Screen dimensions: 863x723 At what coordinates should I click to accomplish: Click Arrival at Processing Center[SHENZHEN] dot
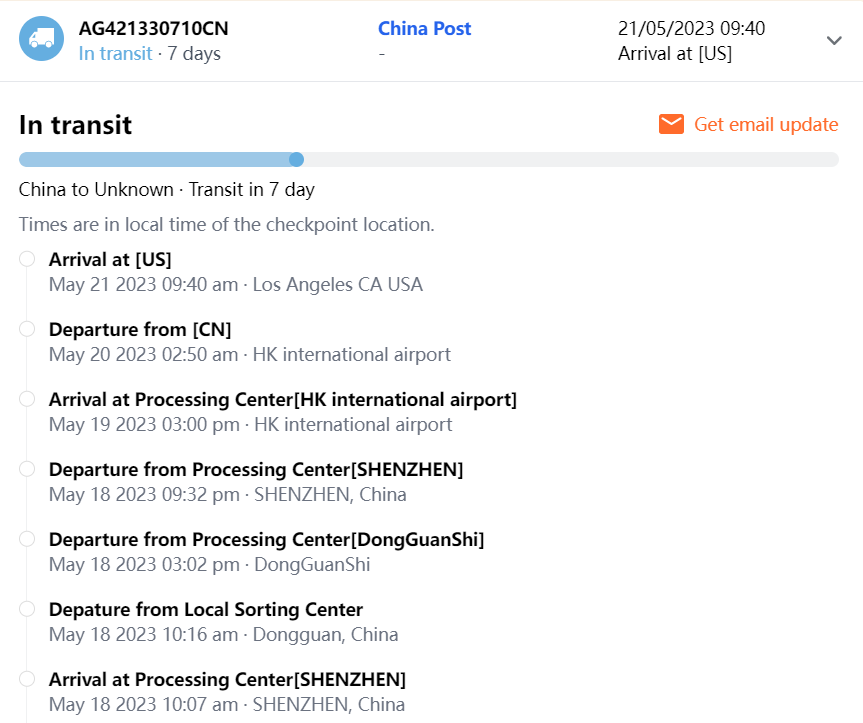pyautogui.click(x=27, y=679)
